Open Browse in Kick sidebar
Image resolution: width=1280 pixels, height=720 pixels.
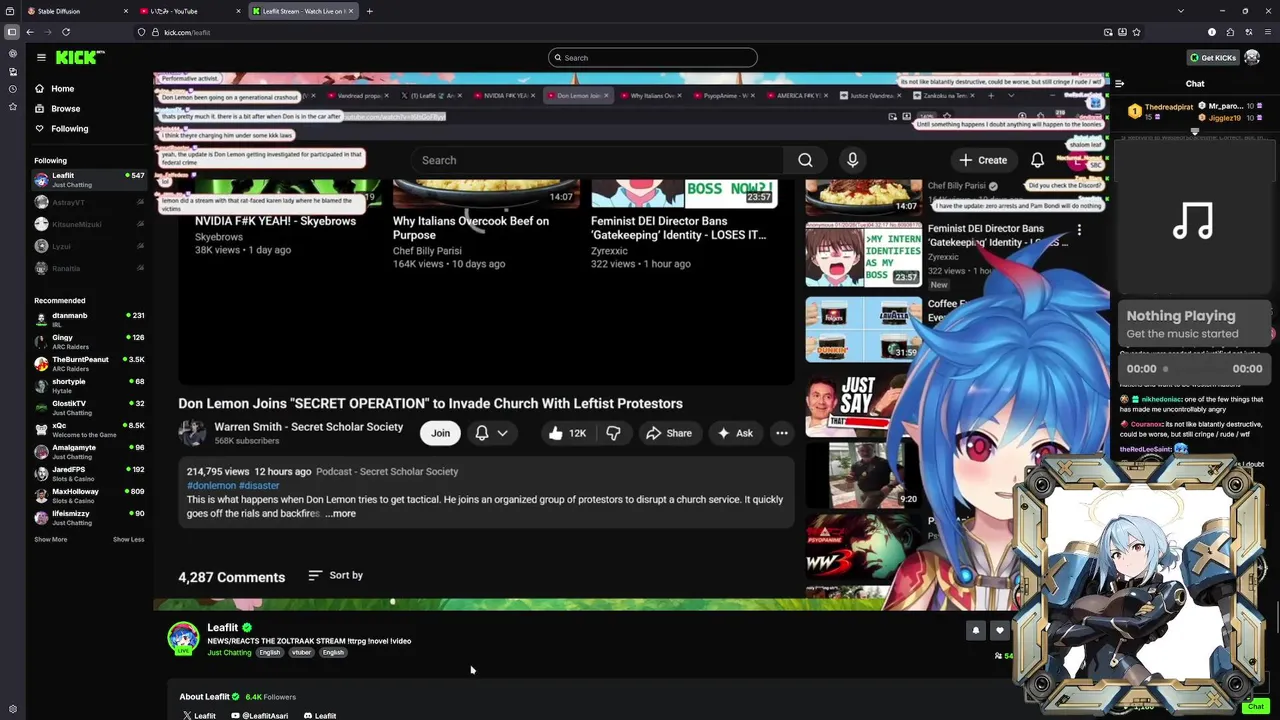pyautogui.click(x=65, y=109)
